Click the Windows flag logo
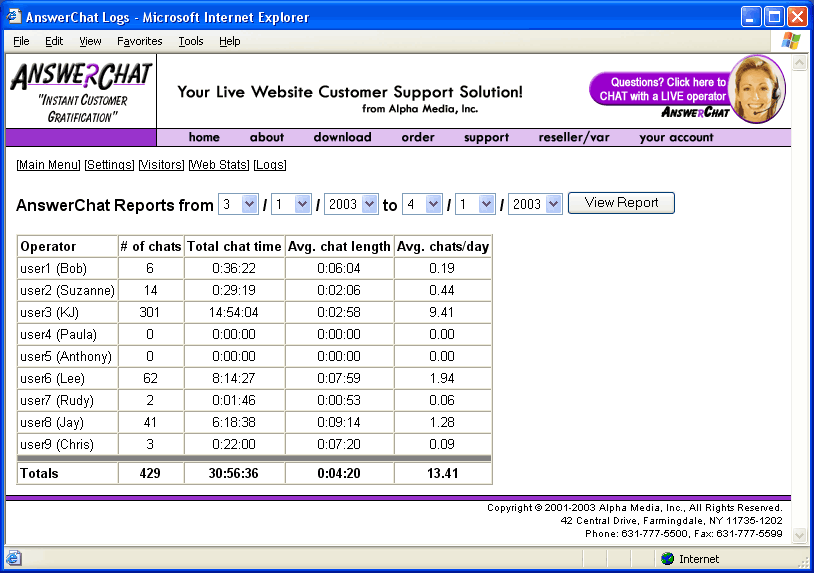This screenshot has width=814, height=573. pos(791,40)
